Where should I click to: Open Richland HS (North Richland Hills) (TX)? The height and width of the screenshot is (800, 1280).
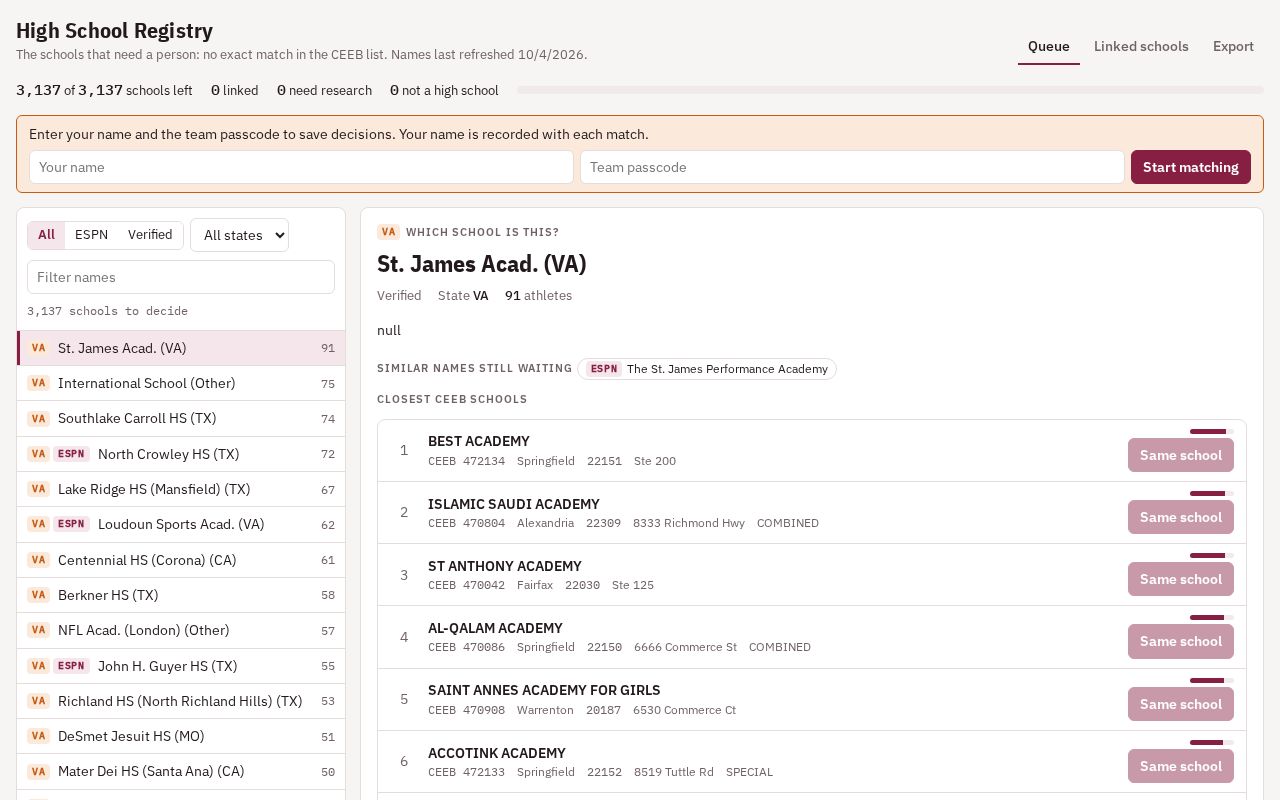tap(181, 701)
